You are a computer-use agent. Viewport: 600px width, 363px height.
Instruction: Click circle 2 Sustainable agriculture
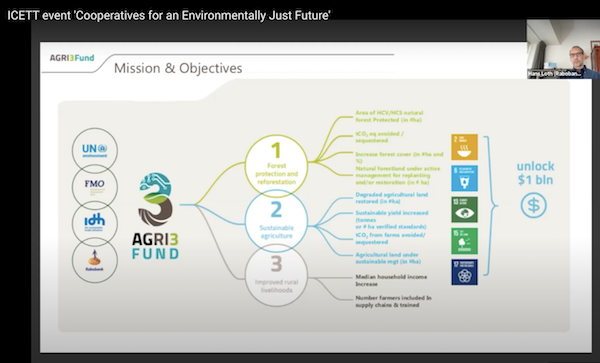coord(276,221)
